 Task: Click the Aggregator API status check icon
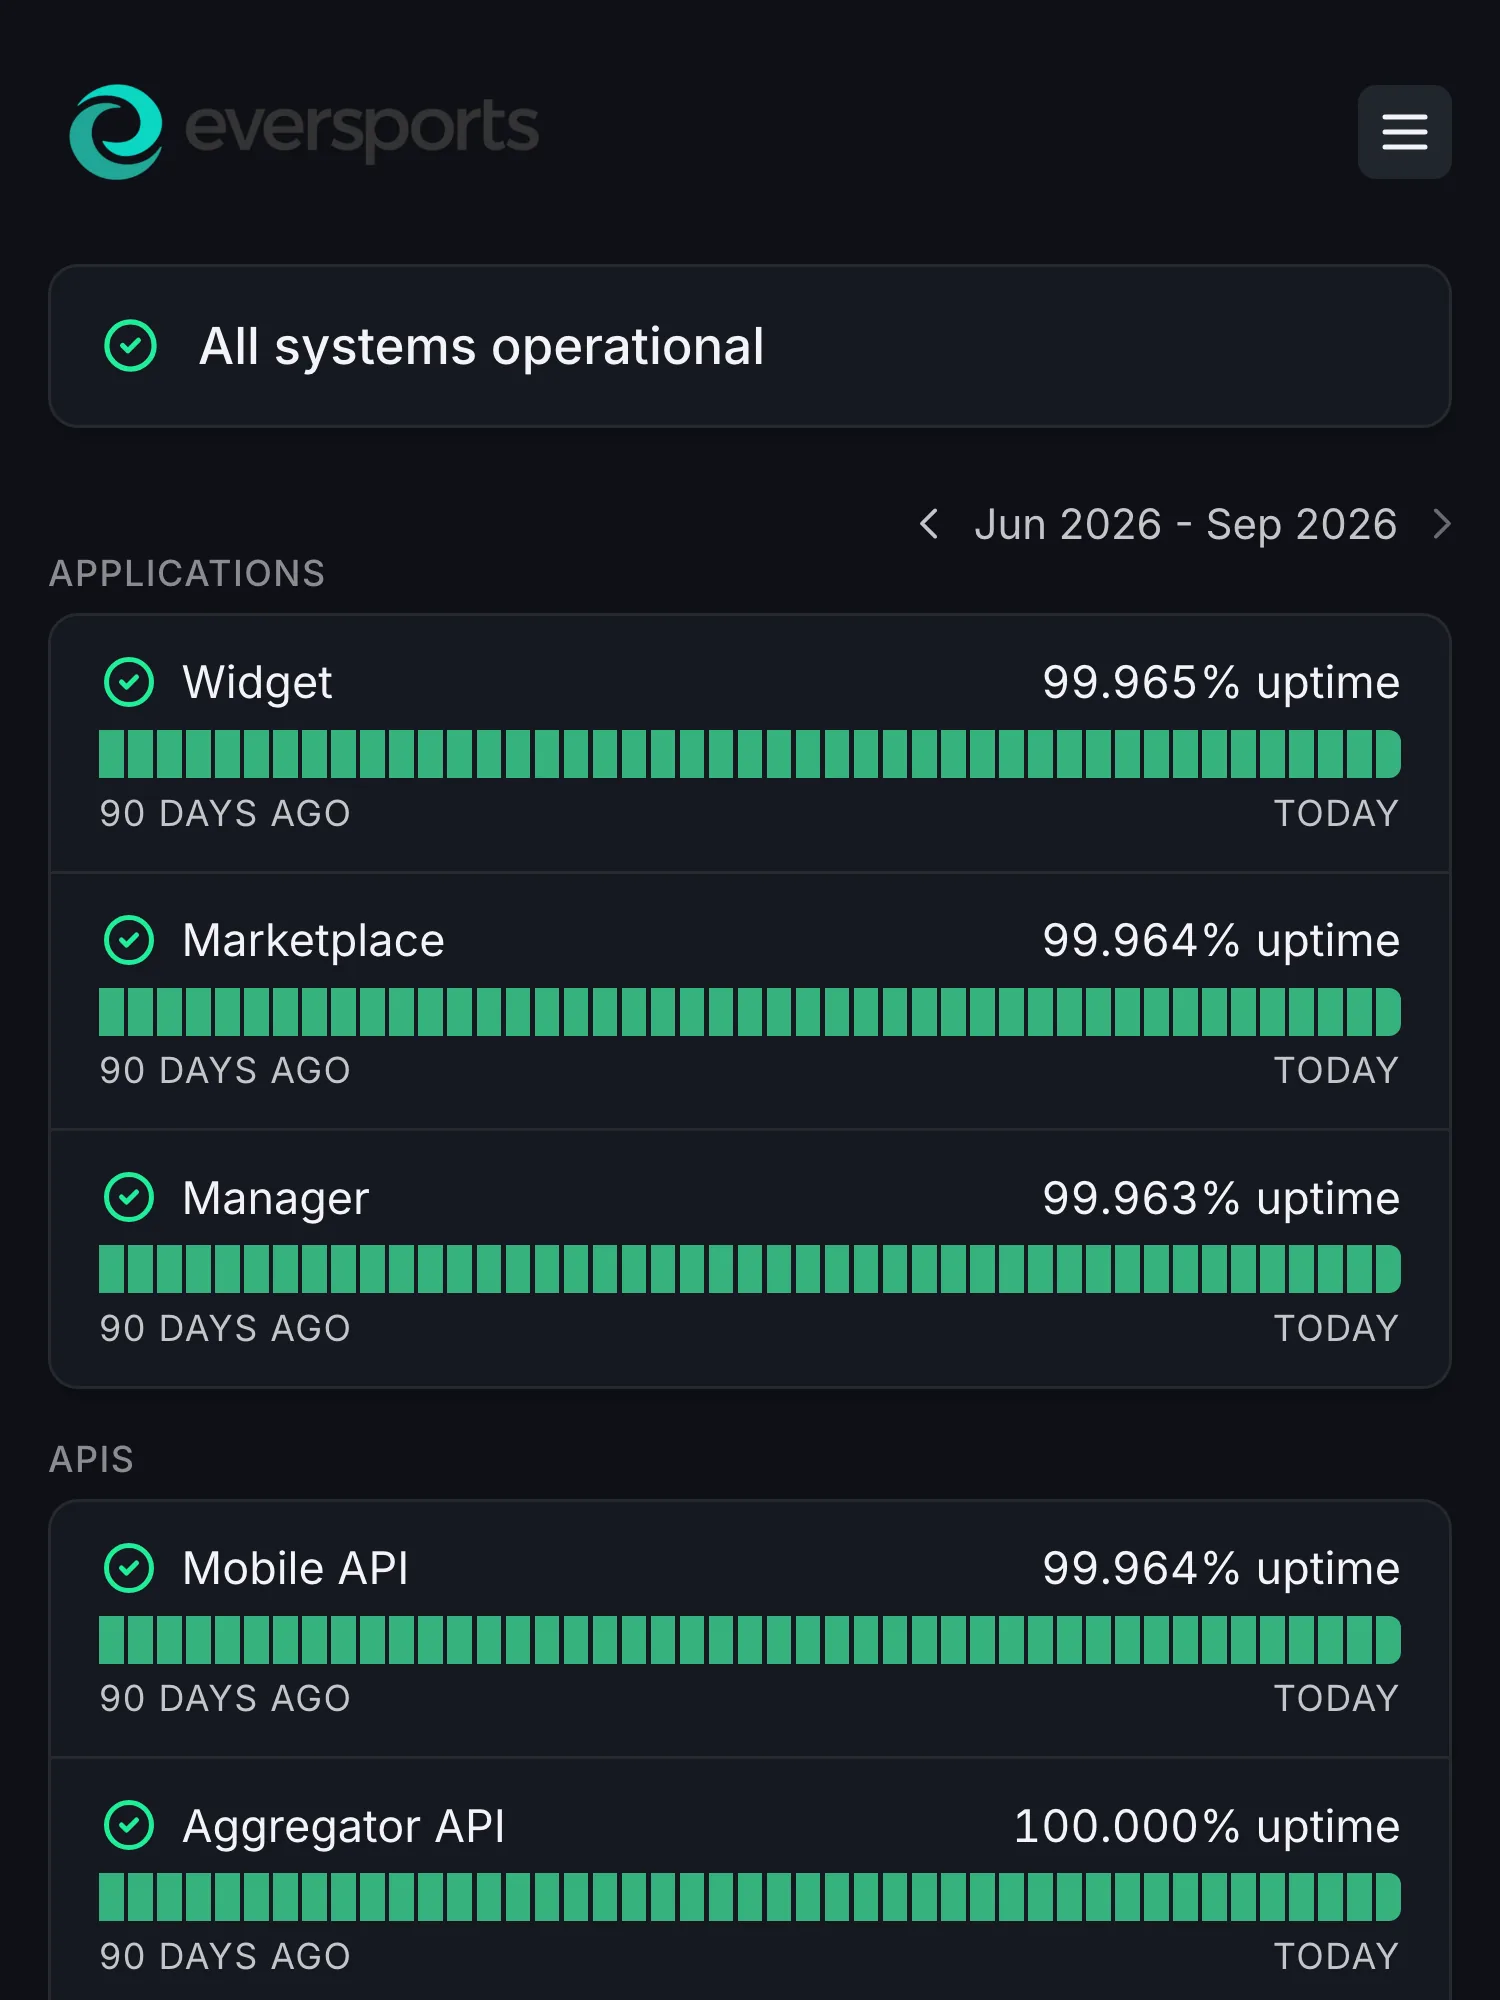tap(129, 1825)
